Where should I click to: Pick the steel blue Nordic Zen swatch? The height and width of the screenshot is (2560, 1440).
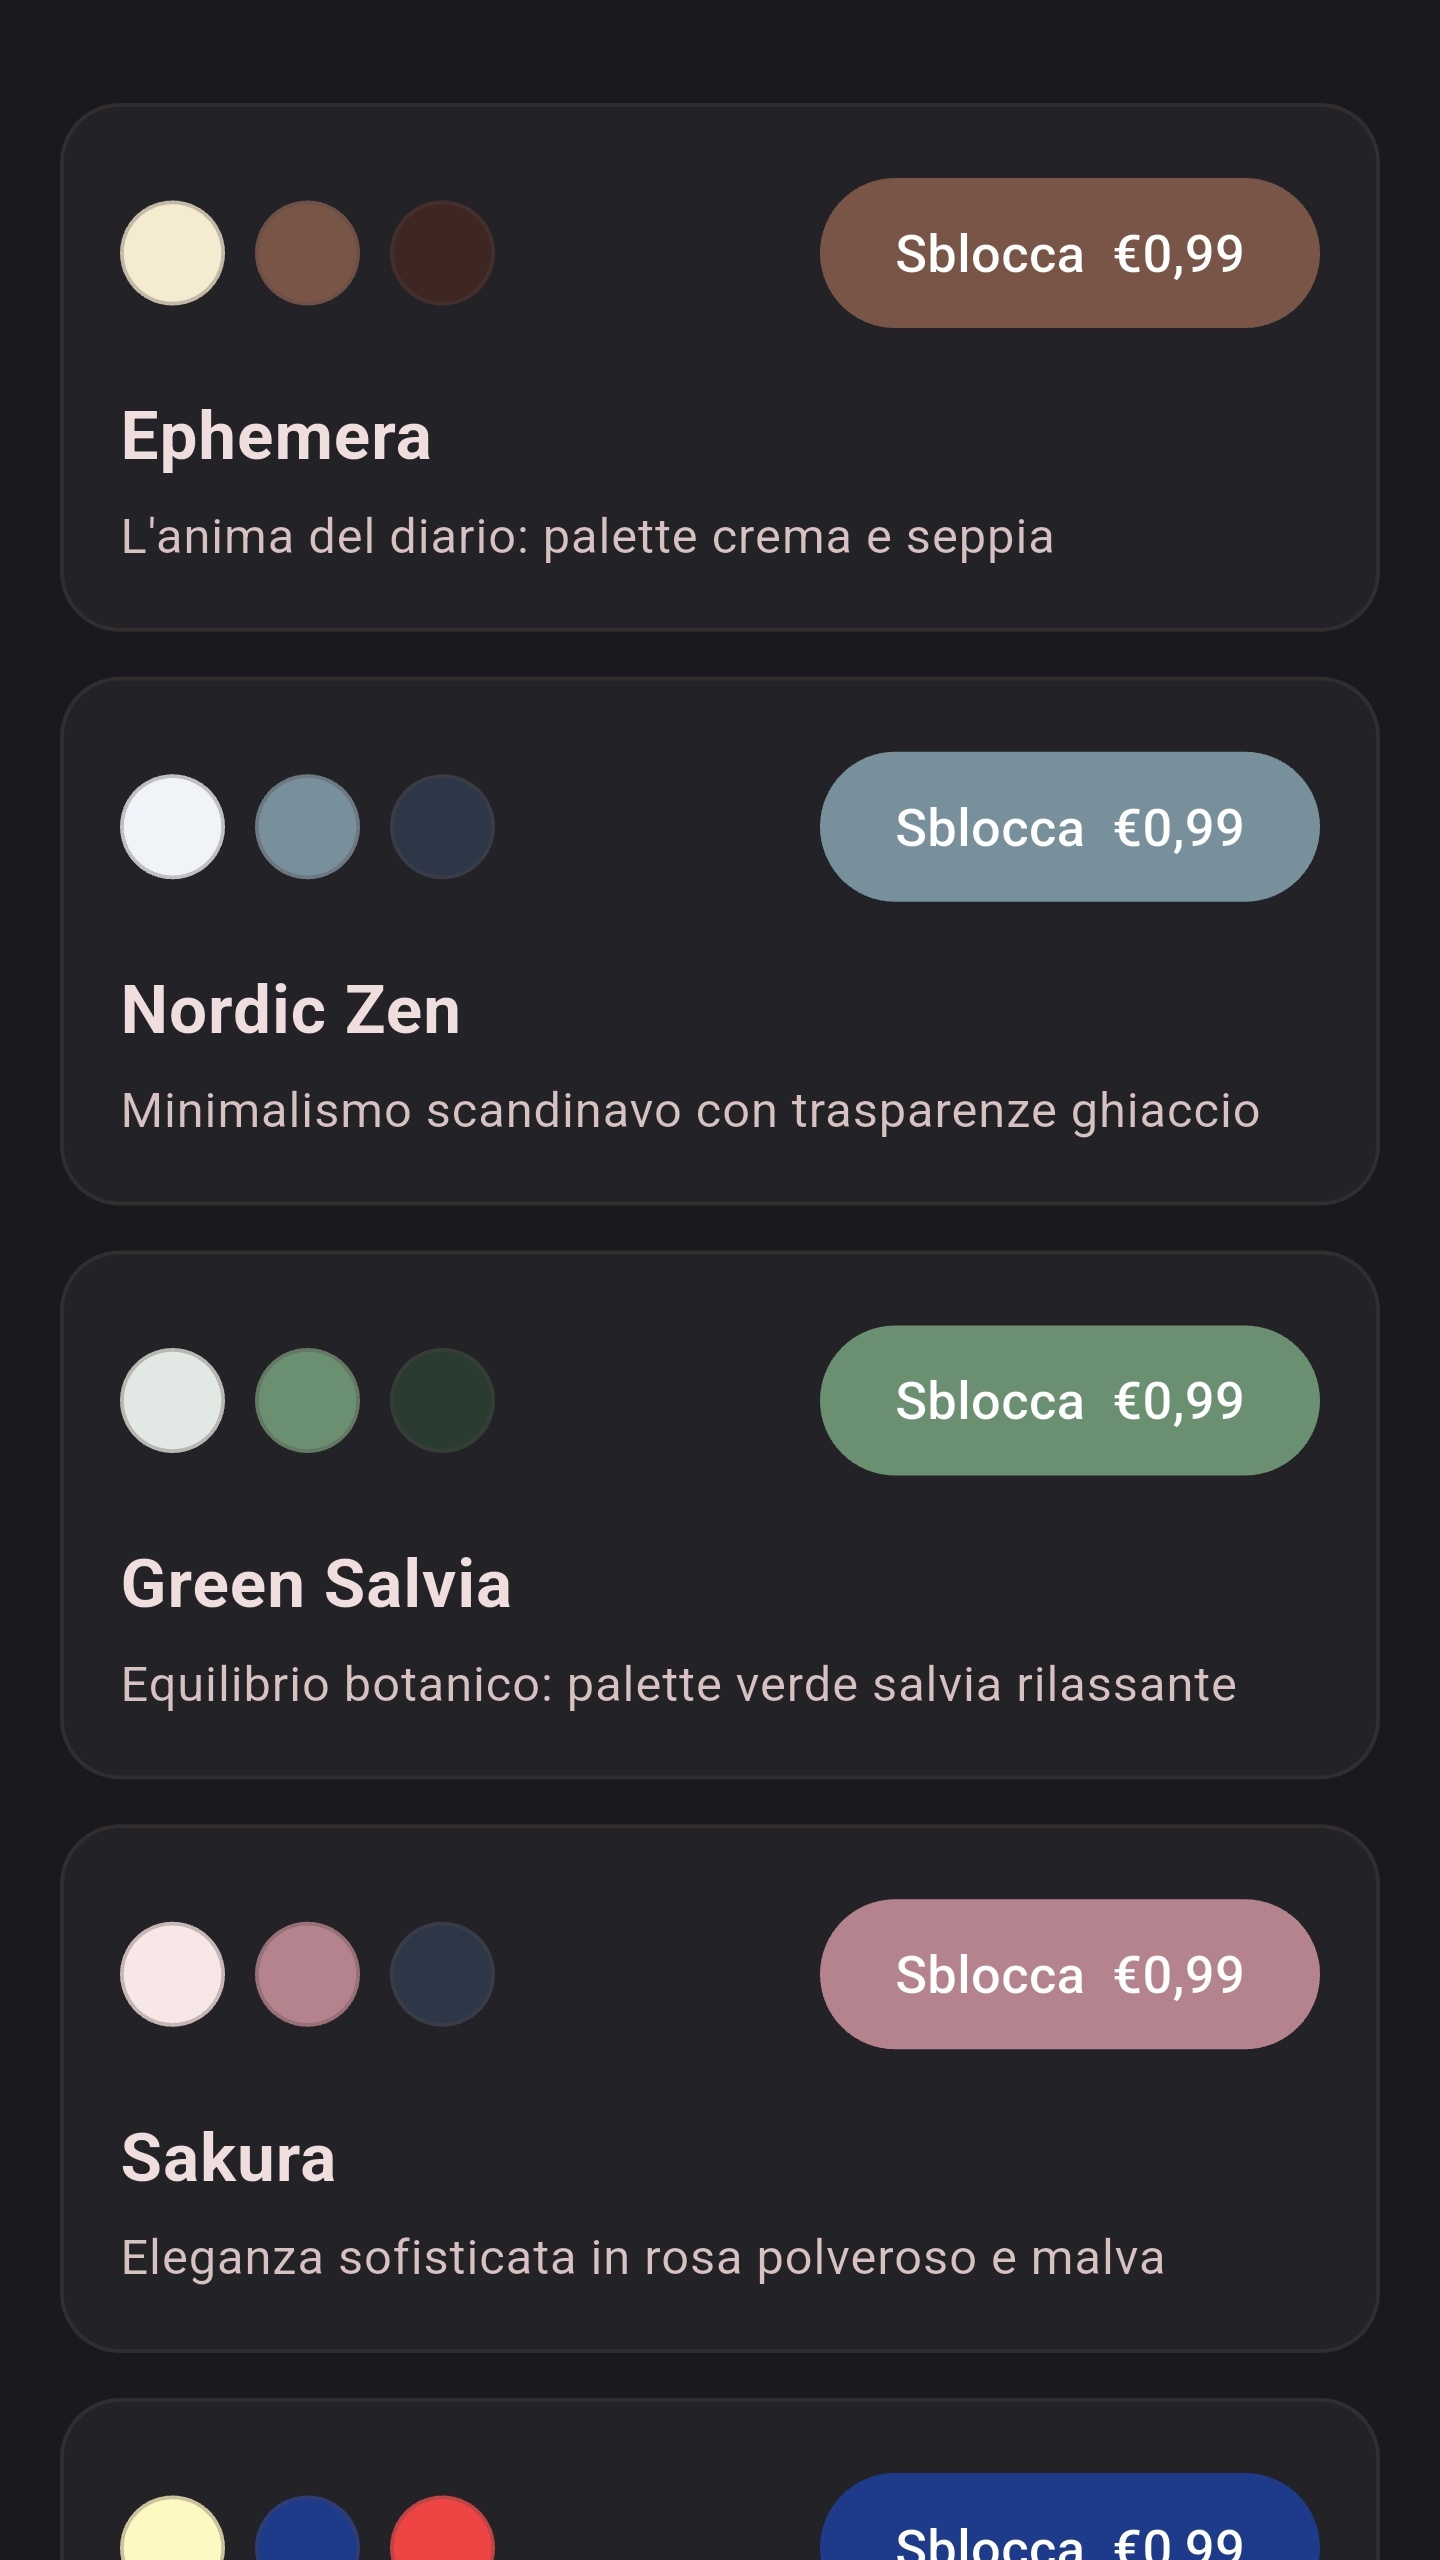pyautogui.click(x=307, y=827)
